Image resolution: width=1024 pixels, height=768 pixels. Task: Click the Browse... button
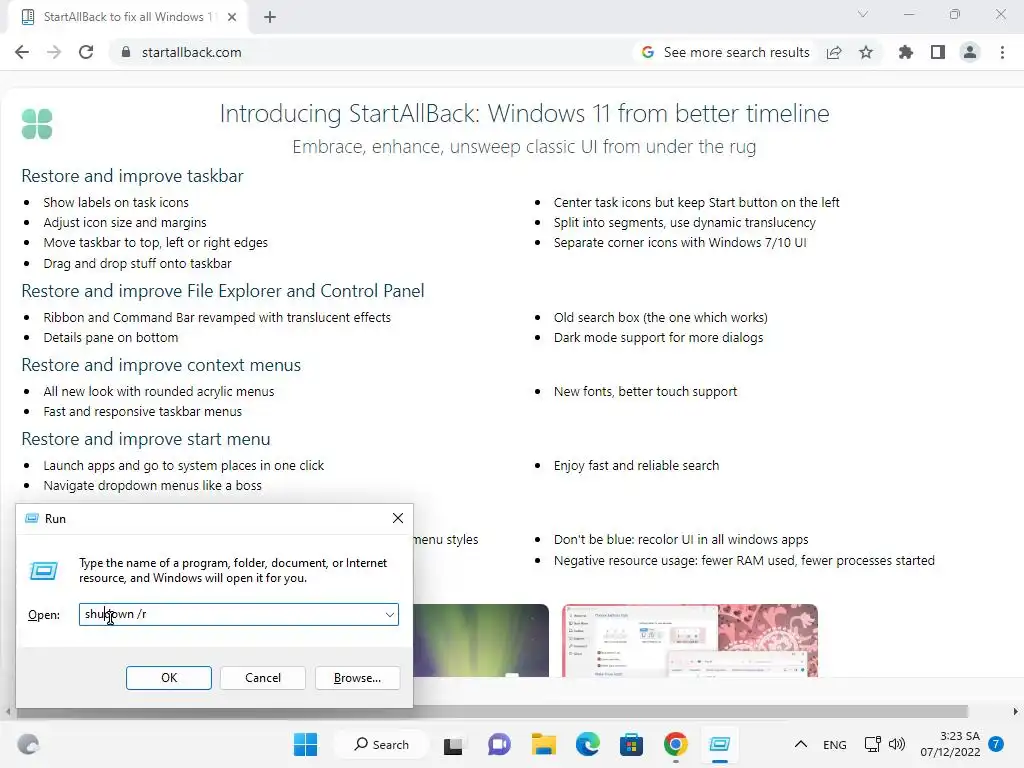357,678
